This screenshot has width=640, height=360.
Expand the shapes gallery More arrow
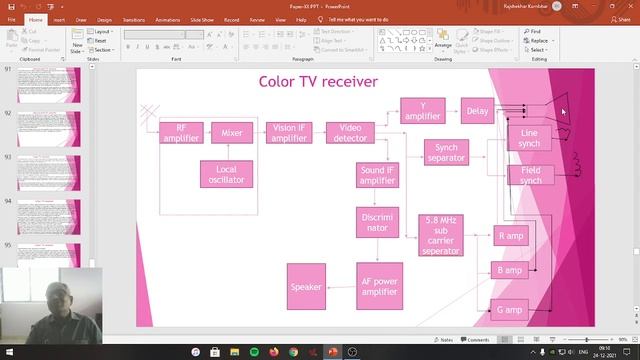pos(430,49)
